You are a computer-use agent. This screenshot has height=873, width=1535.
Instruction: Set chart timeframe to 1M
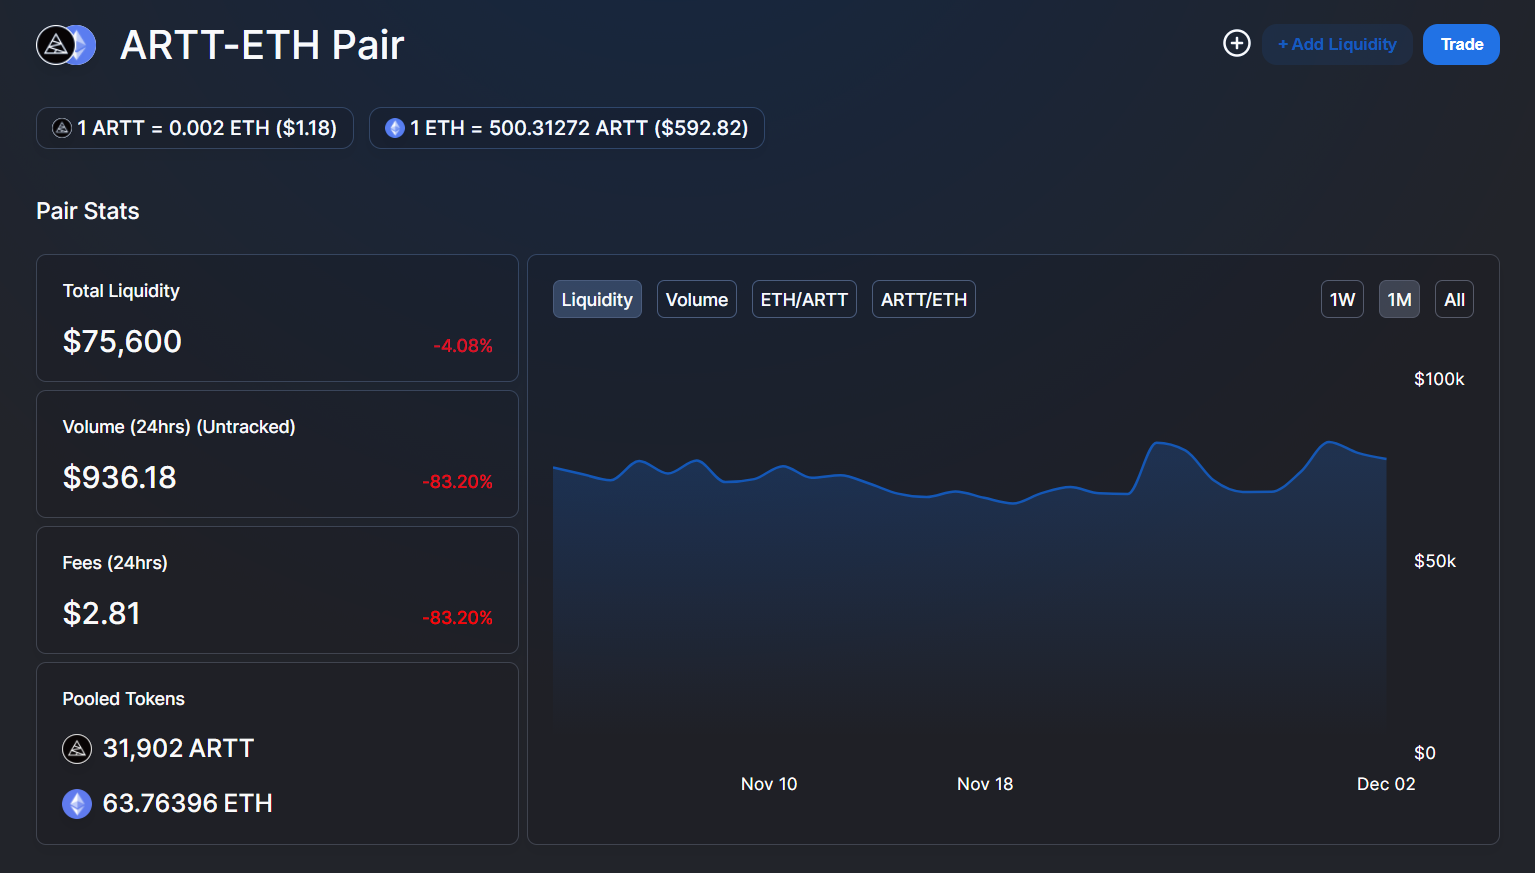(x=1399, y=299)
